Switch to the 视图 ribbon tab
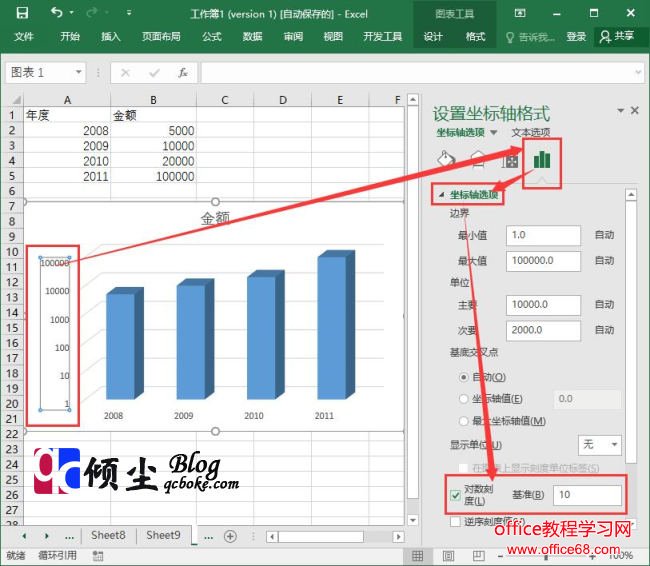 coord(333,36)
